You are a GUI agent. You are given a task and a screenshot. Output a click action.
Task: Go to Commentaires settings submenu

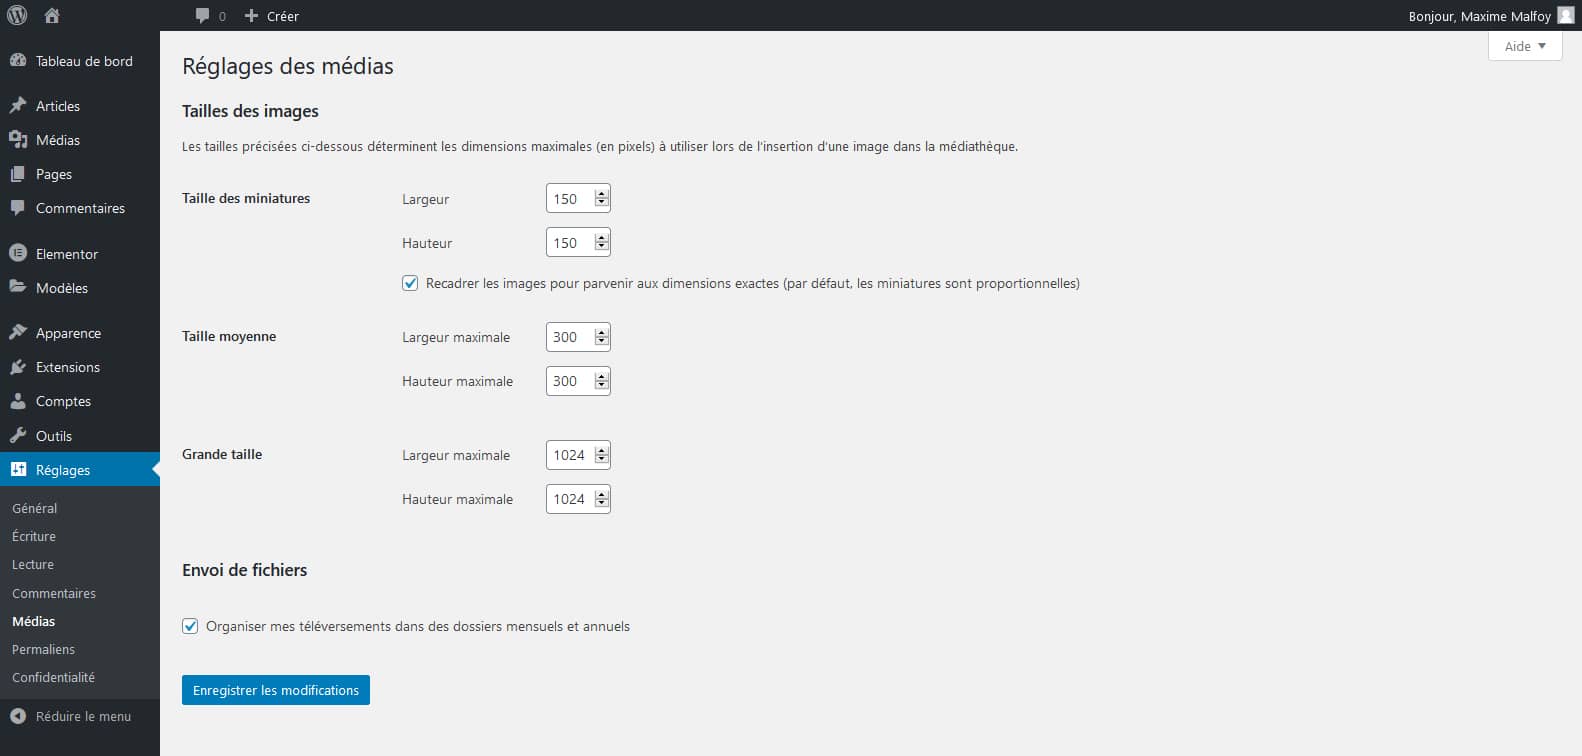pyautogui.click(x=54, y=593)
